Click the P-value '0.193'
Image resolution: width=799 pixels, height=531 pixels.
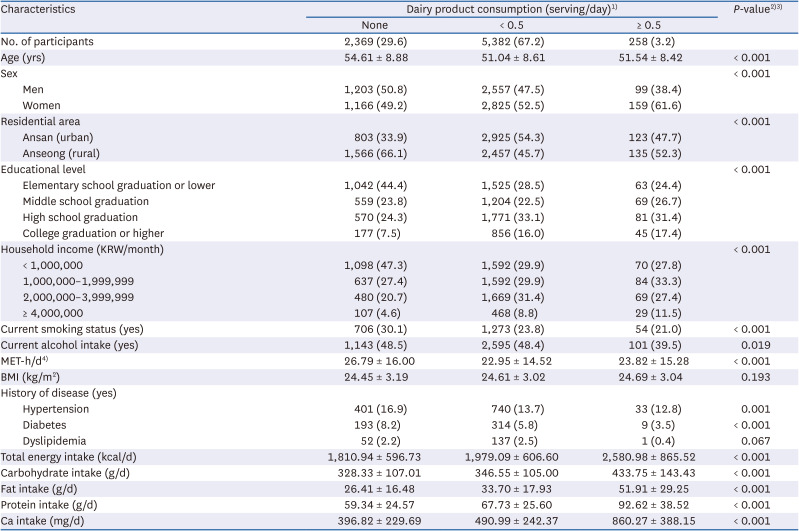click(756, 377)
